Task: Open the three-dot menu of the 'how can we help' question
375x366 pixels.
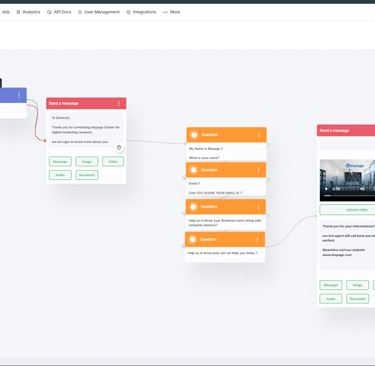Action: (x=257, y=240)
